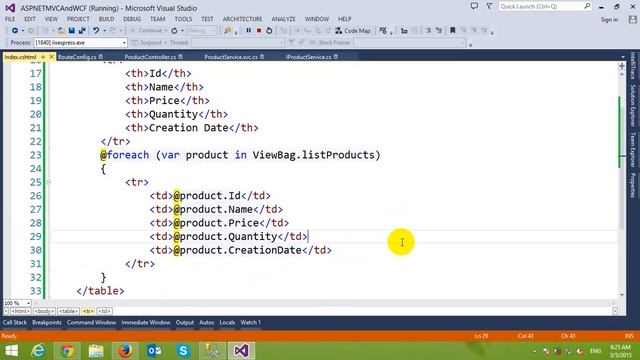The height and width of the screenshot is (360, 640).
Task: Expand the Undo history dropdown arrow
Action: [104, 31]
